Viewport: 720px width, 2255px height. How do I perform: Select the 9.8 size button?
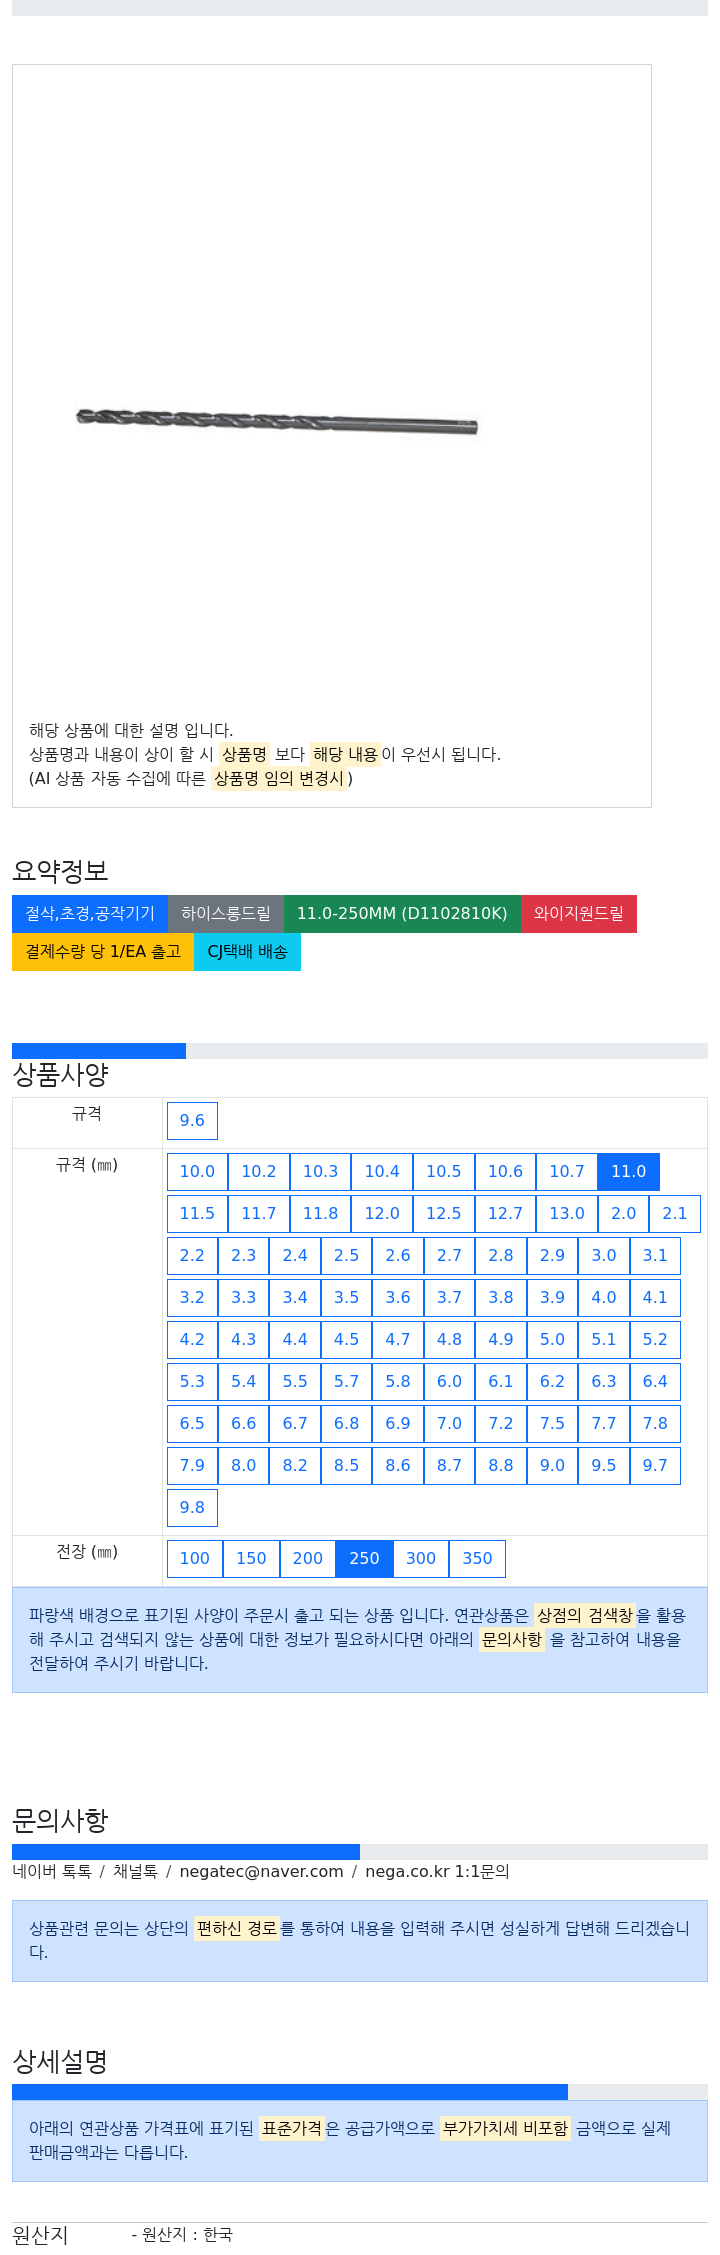(x=192, y=1507)
